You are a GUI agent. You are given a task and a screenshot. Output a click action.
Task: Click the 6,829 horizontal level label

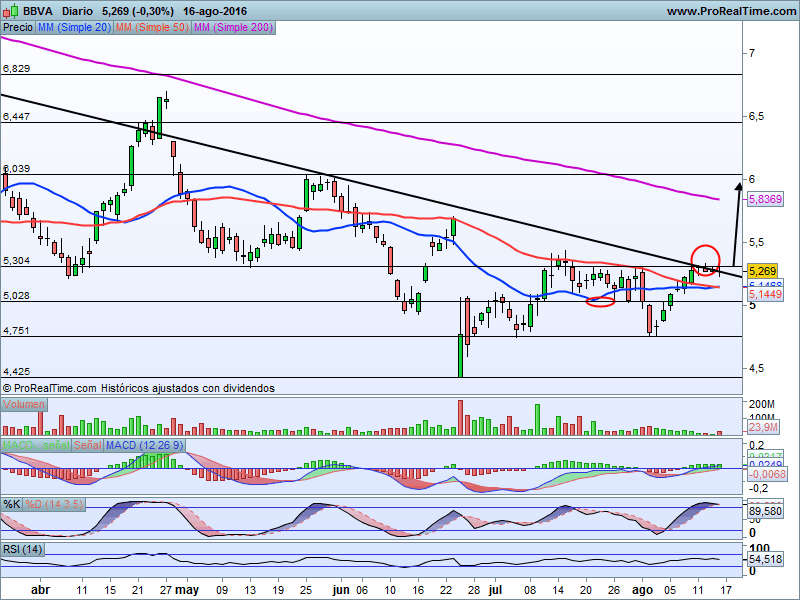16,69
